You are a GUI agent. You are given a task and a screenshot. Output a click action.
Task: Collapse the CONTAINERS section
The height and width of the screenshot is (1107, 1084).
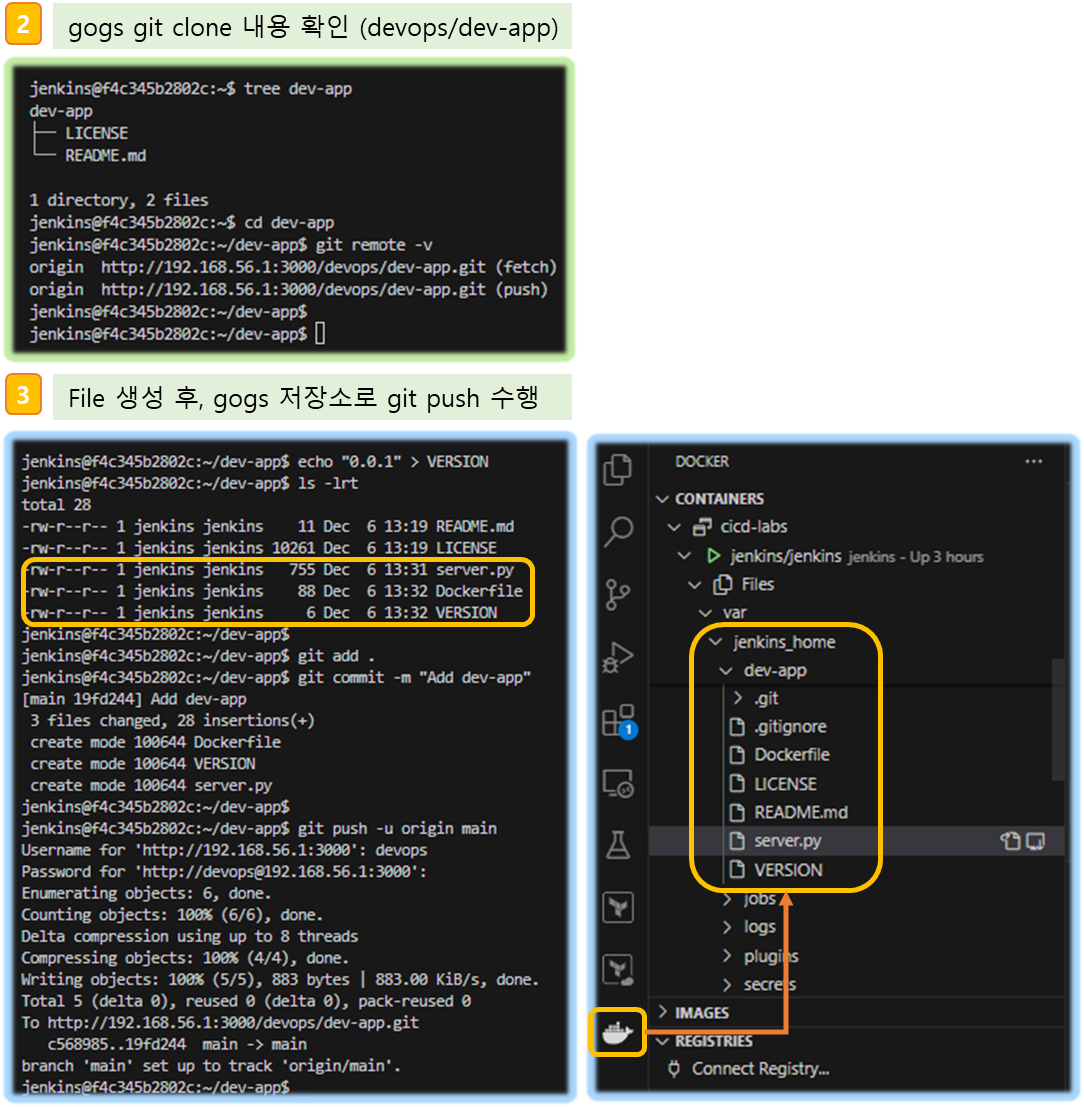(x=662, y=499)
